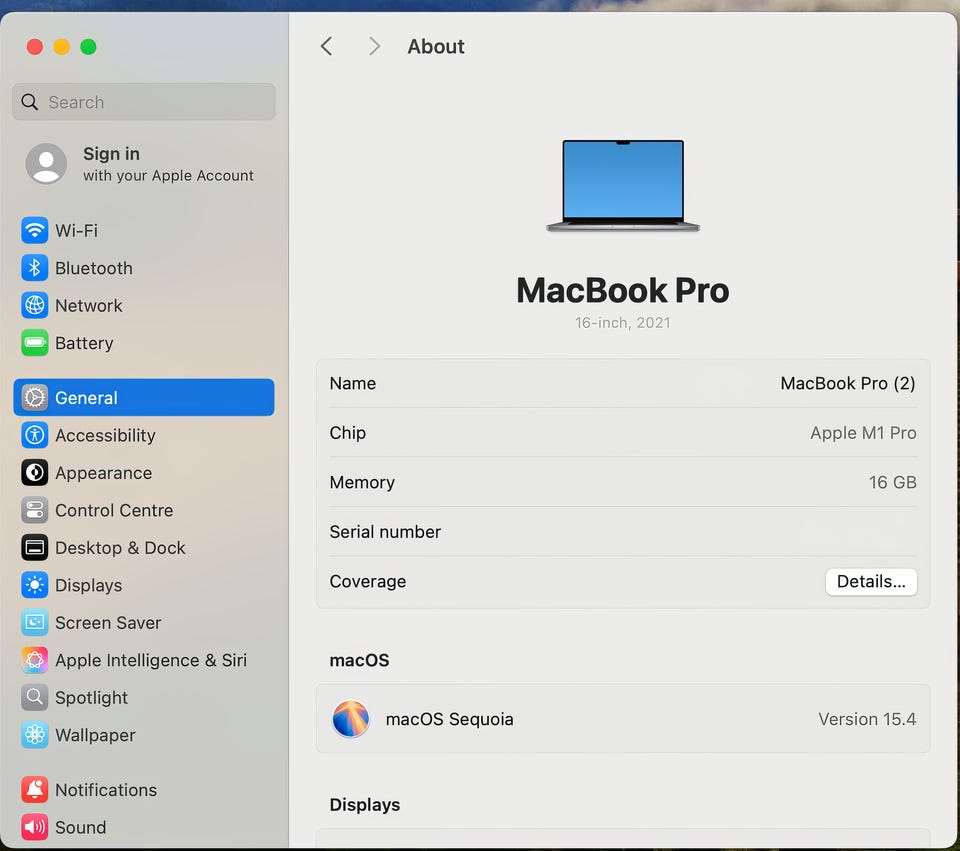Screen dimensions: 960x851
Task: Click the Apple M1 Pro chip value
Action: (x=863, y=433)
